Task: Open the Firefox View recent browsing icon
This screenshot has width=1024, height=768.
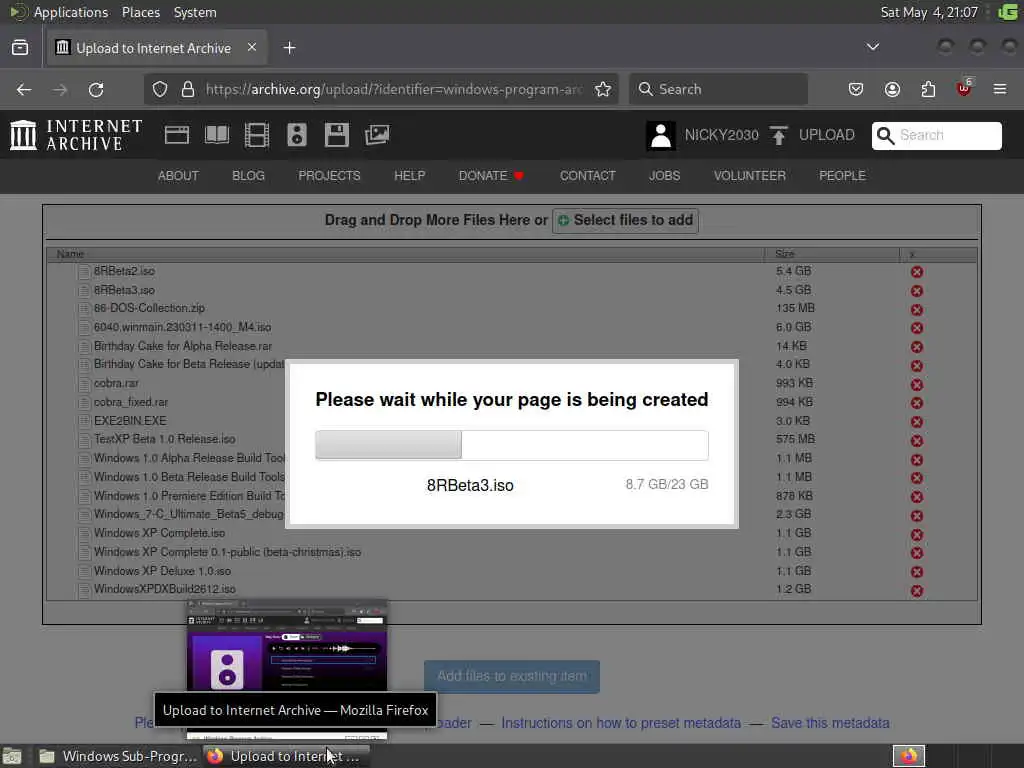Action: pyautogui.click(x=20, y=48)
